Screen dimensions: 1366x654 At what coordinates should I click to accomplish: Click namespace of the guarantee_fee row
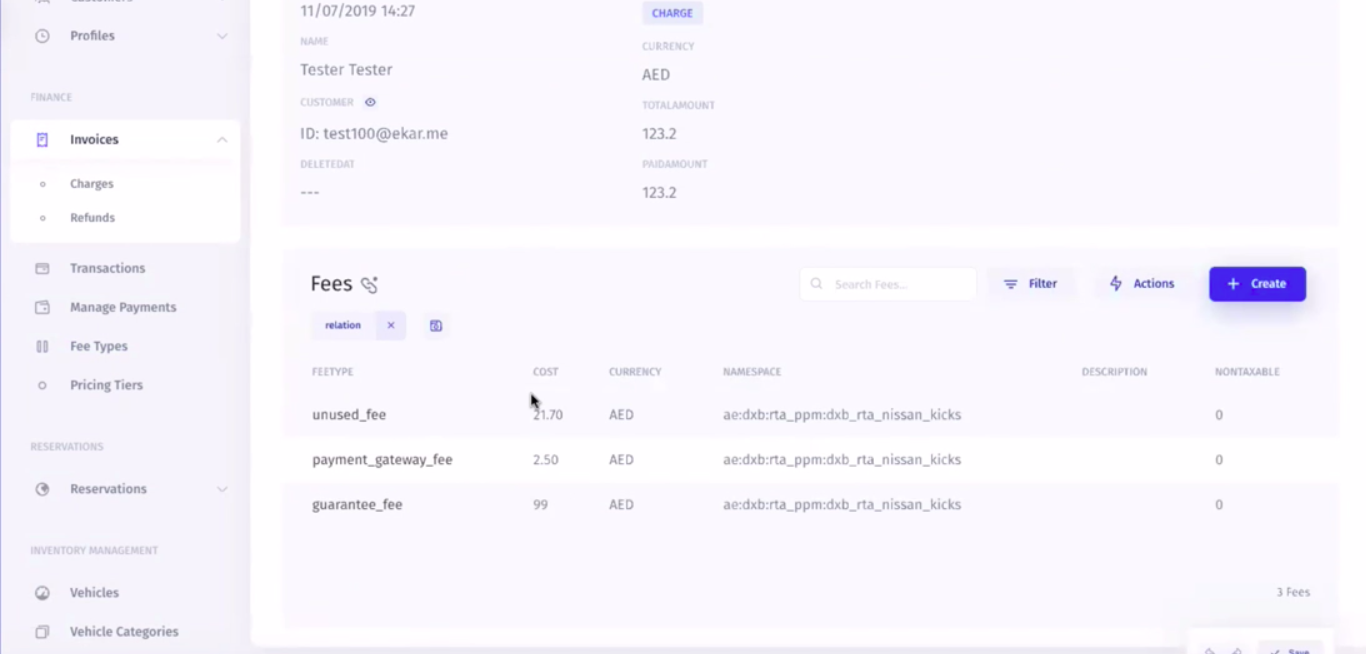[x=842, y=505]
